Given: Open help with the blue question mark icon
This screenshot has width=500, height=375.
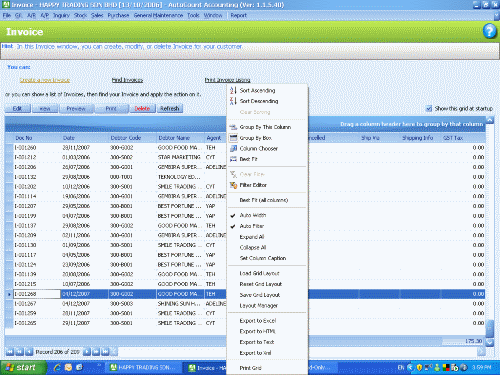Looking at the screenshot, I should pyautogui.click(x=489, y=31).
